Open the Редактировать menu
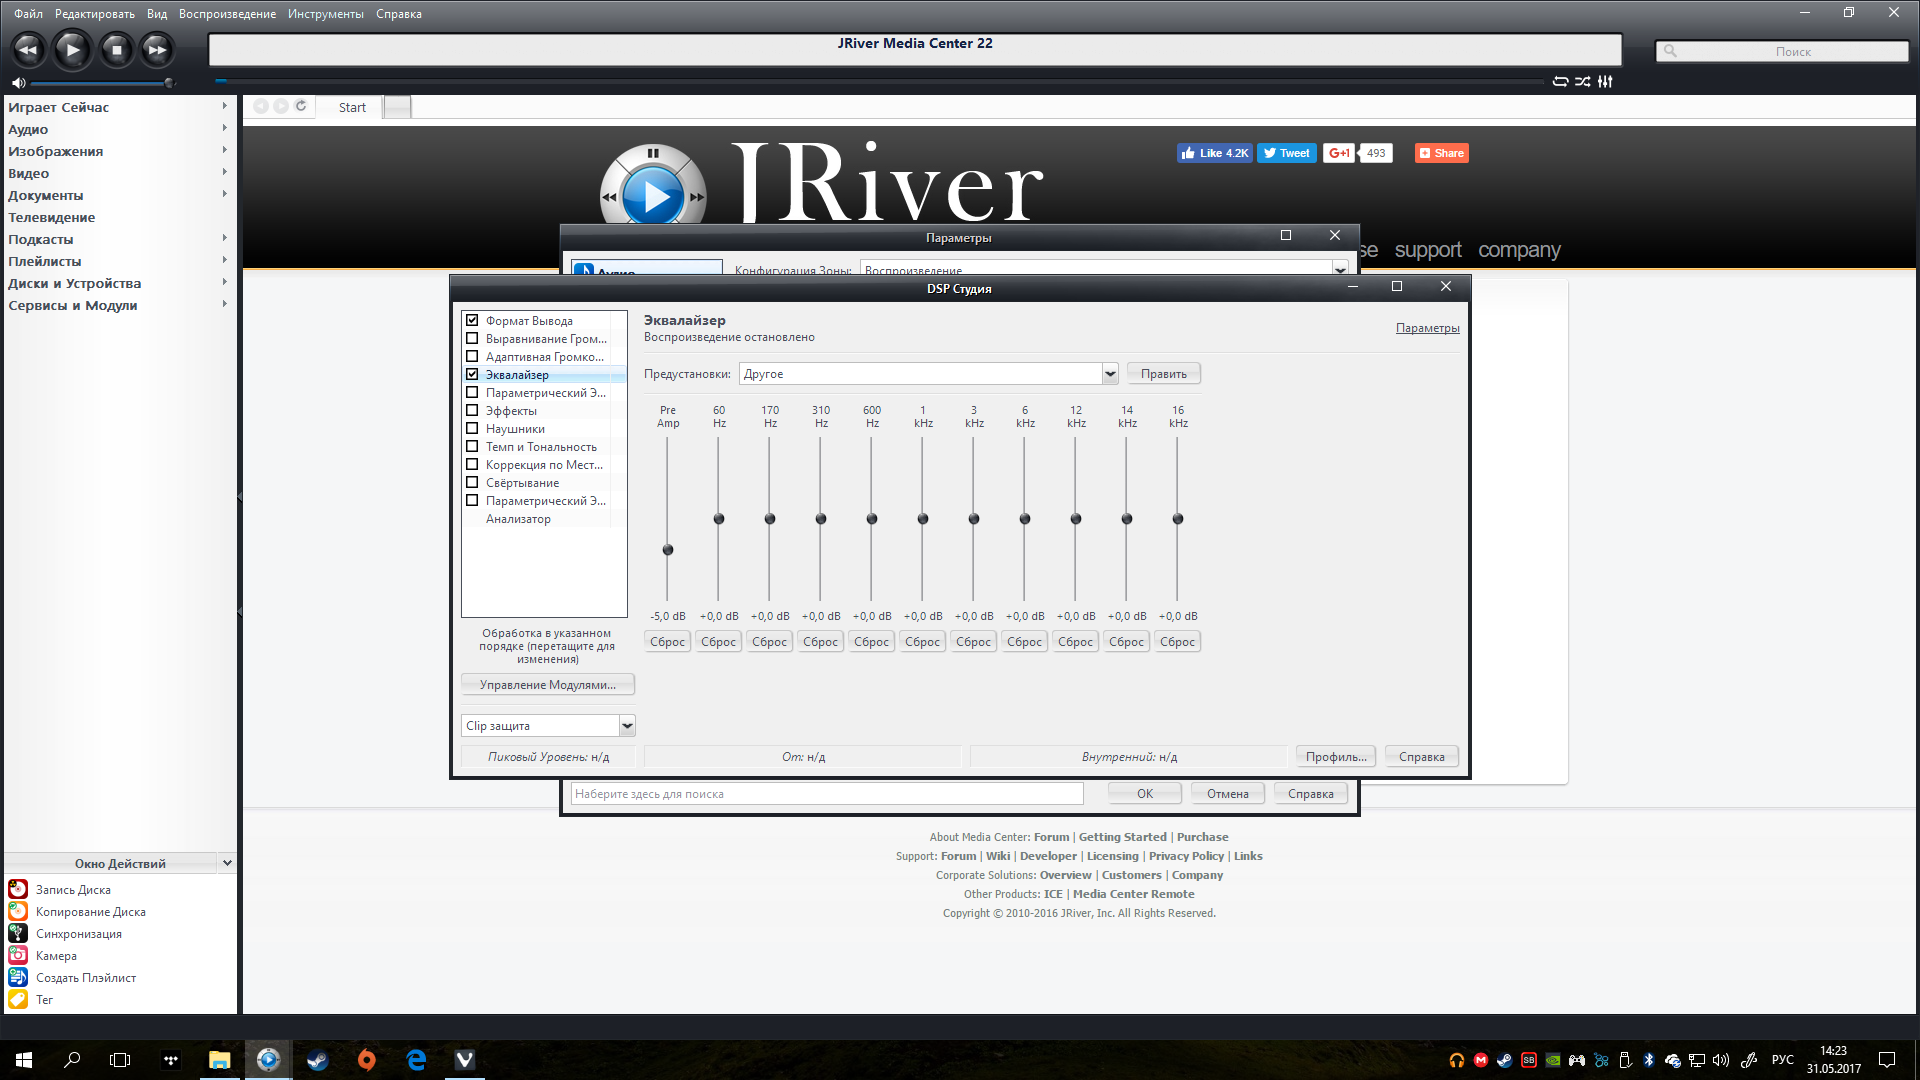The image size is (1920, 1080). point(95,14)
